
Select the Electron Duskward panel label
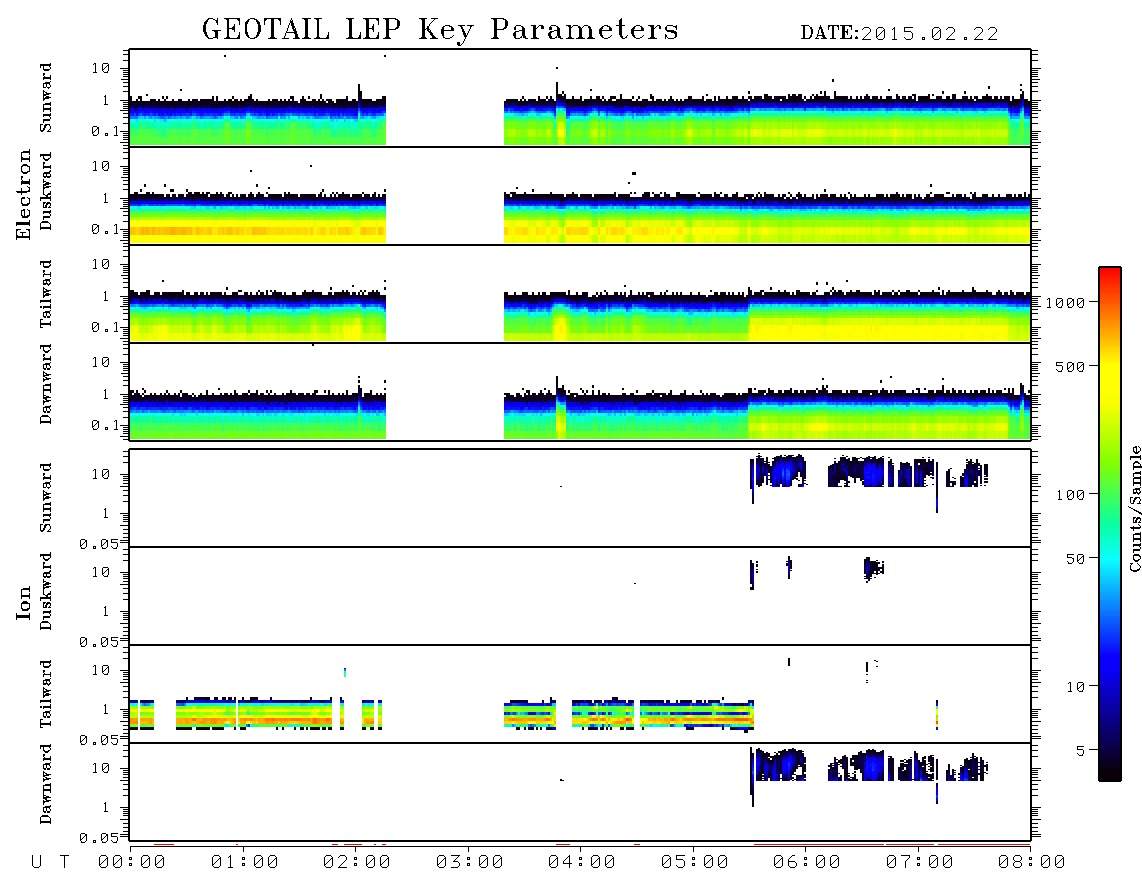[46, 191]
